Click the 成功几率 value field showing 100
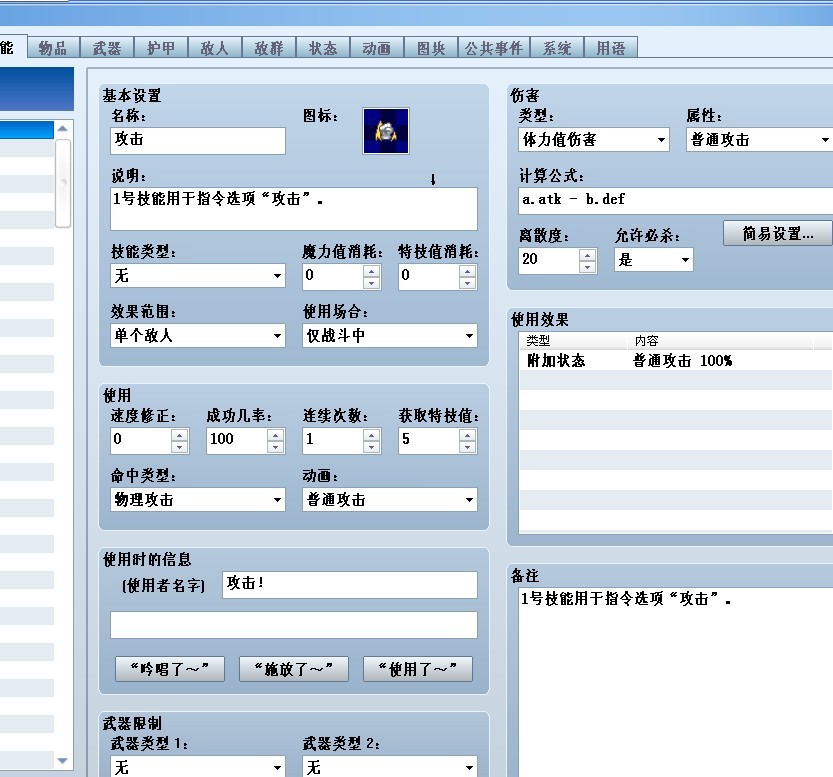 pyautogui.click(x=237, y=441)
